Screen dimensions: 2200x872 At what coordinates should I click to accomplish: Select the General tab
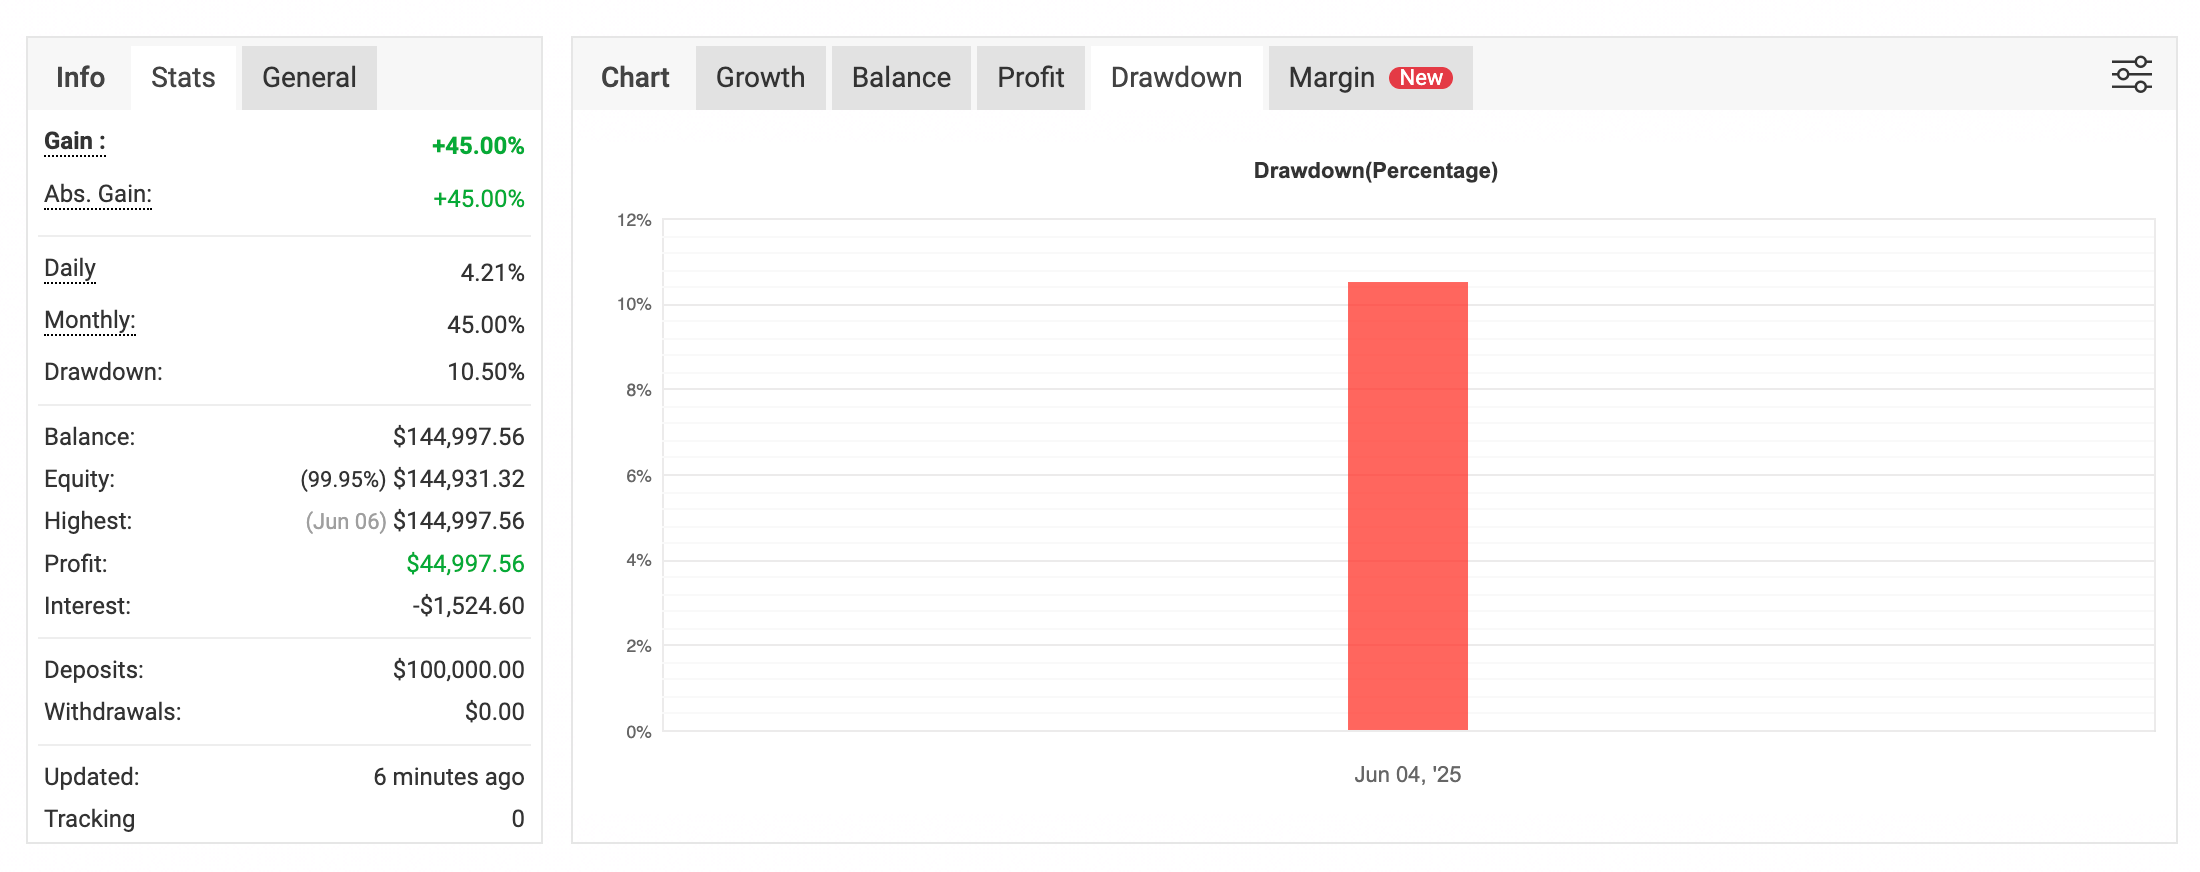click(x=309, y=78)
